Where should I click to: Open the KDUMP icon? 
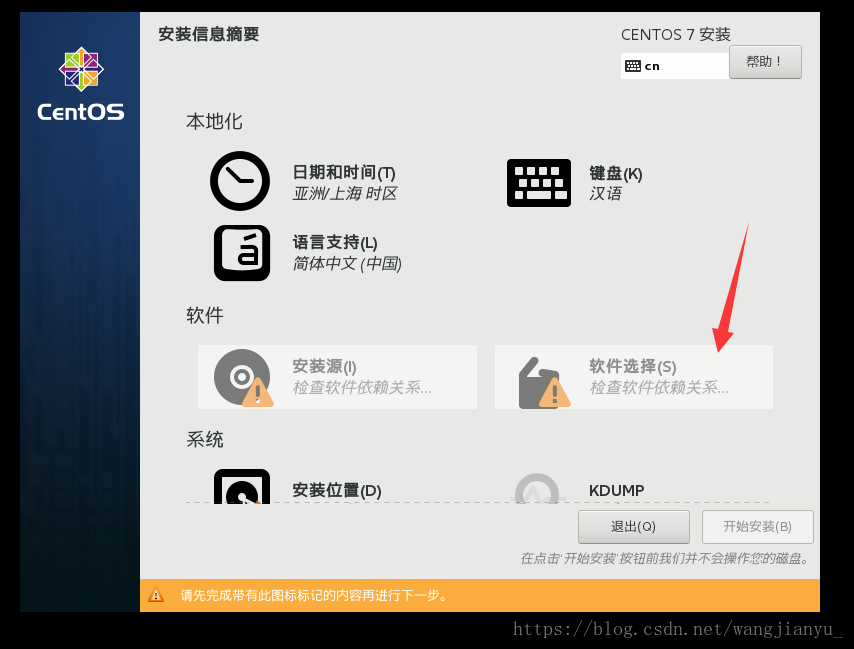[538, 488]
